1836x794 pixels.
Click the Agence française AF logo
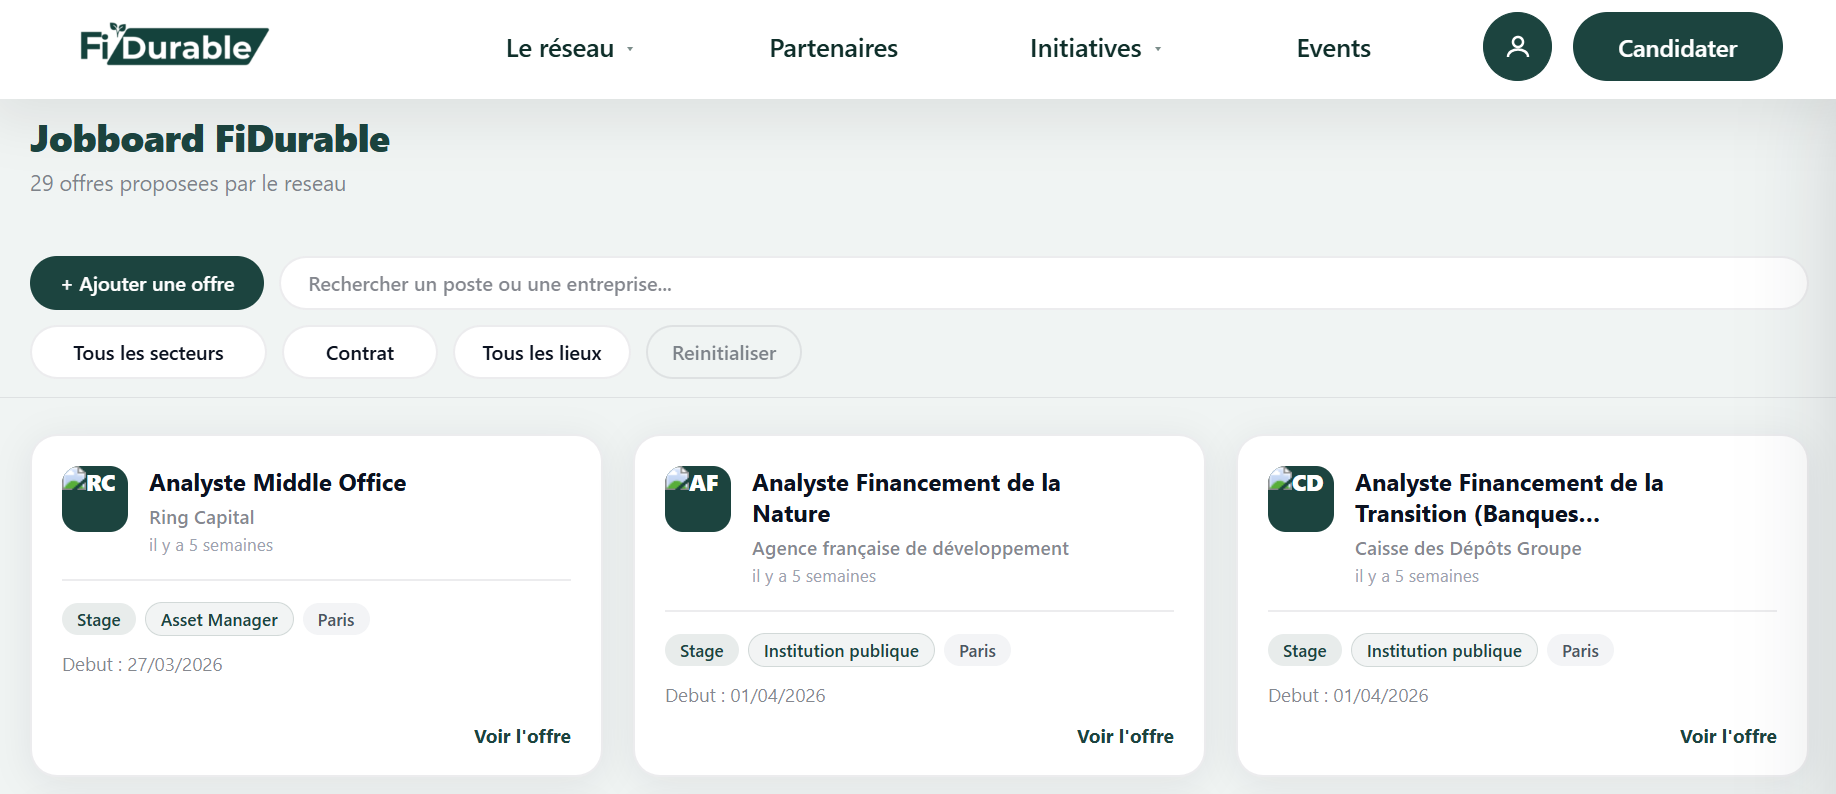(x=698, y=499)
